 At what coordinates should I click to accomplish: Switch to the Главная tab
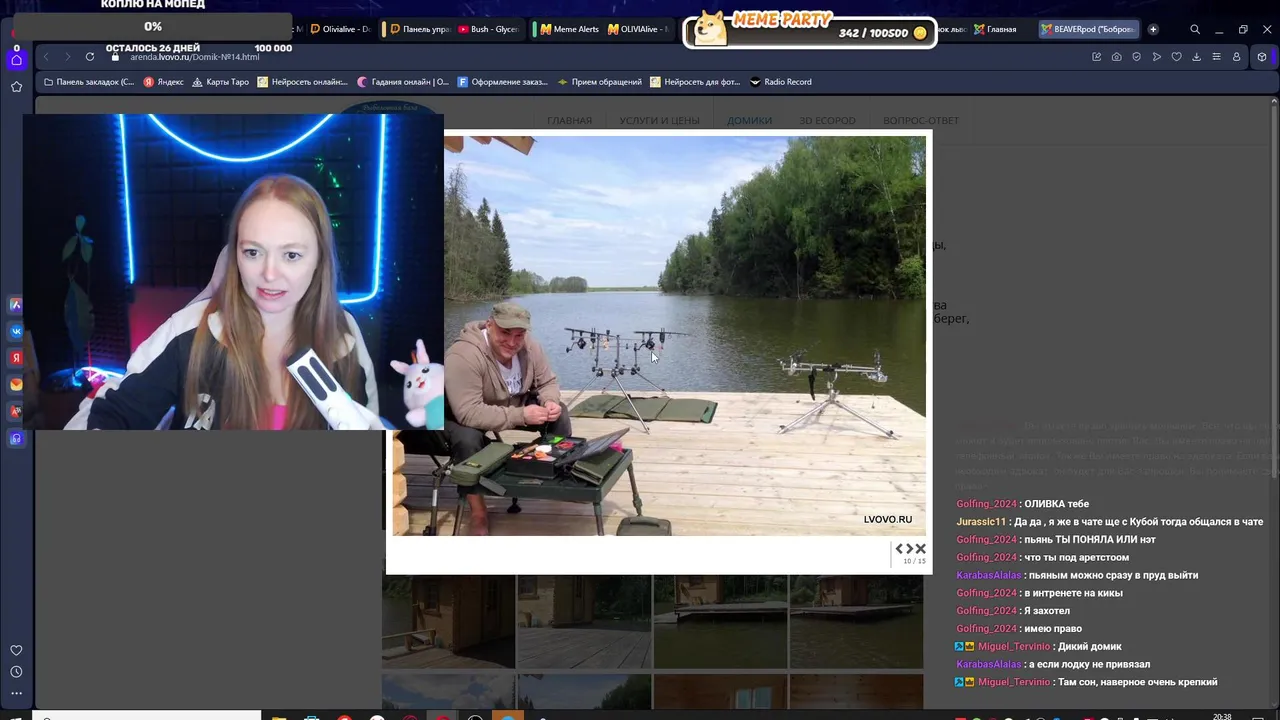pos(996,29)
